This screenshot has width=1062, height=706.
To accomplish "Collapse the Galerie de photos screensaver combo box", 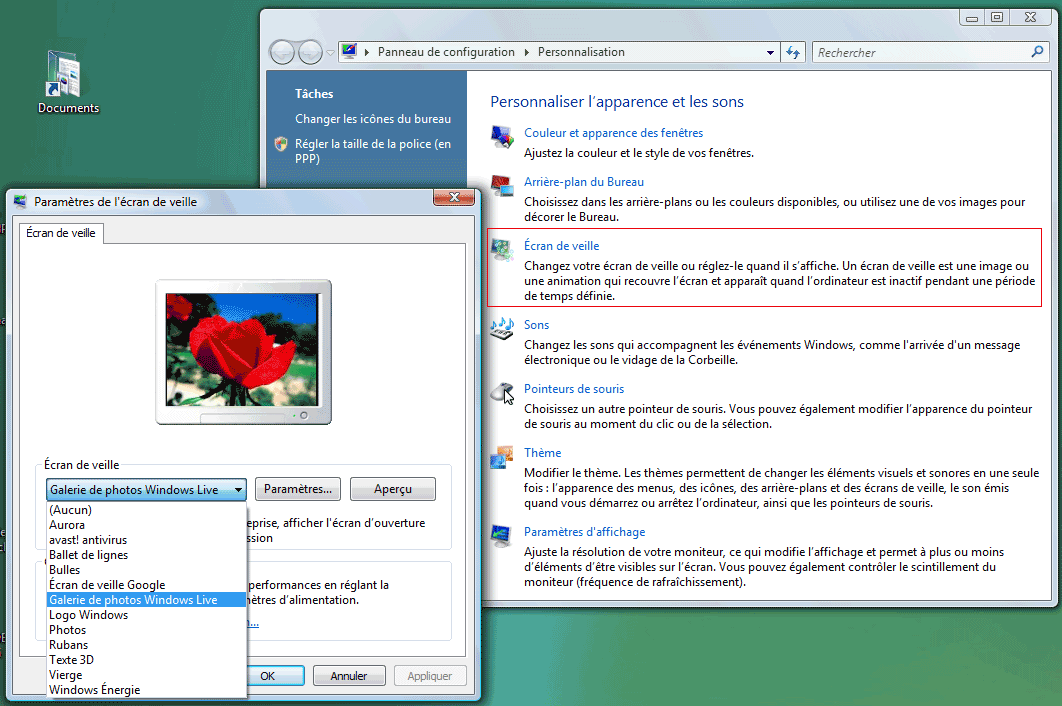I will click(238, 490).
